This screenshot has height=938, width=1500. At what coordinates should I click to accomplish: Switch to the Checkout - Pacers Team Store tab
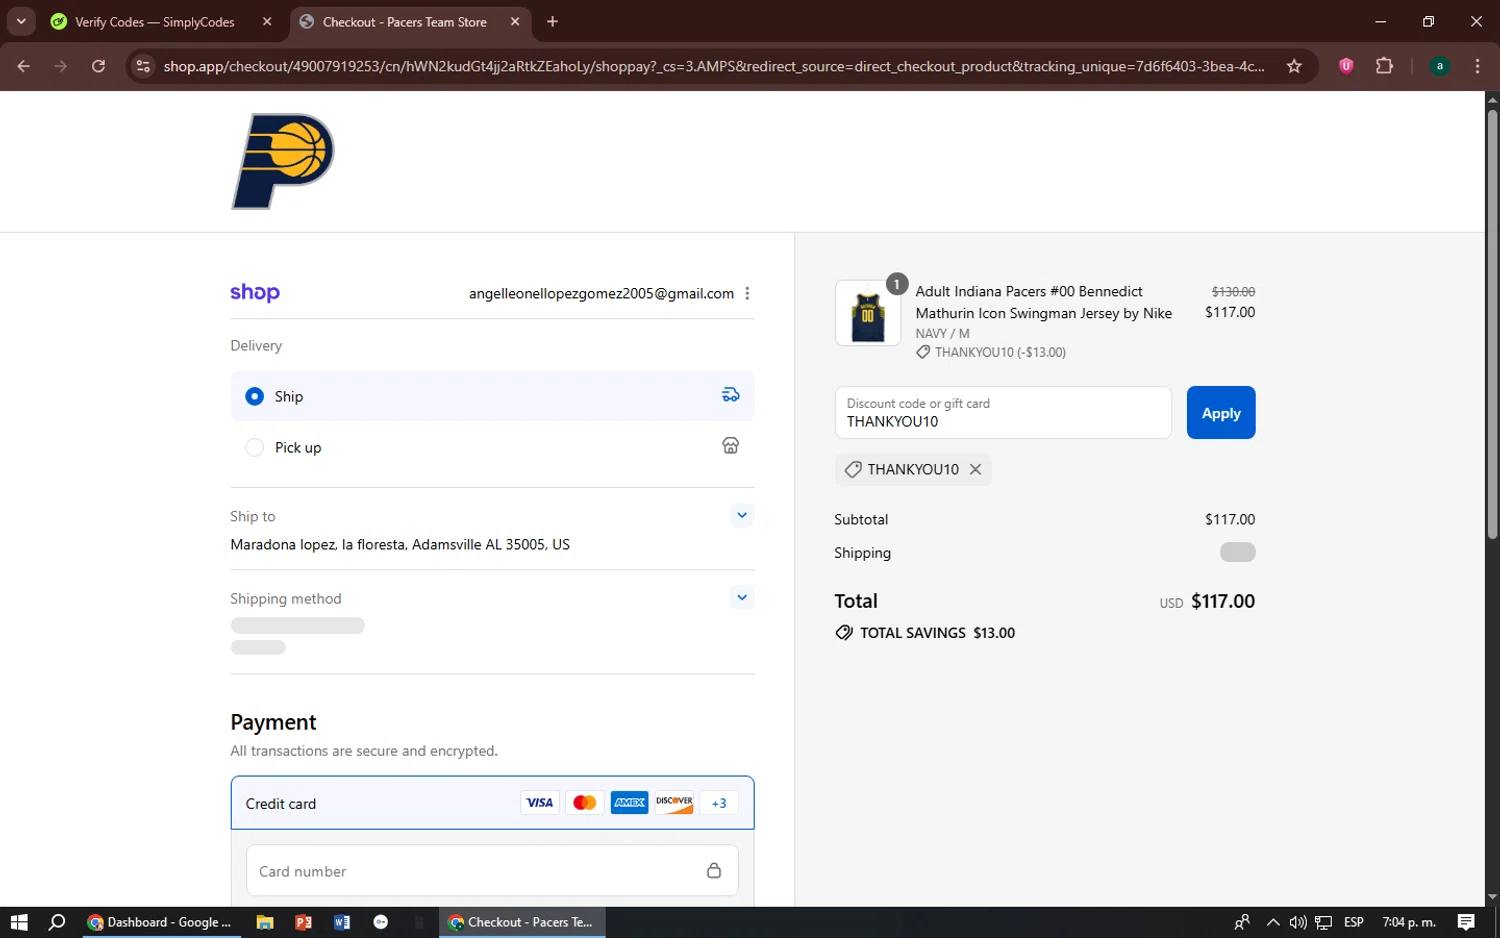click(405, 22)
